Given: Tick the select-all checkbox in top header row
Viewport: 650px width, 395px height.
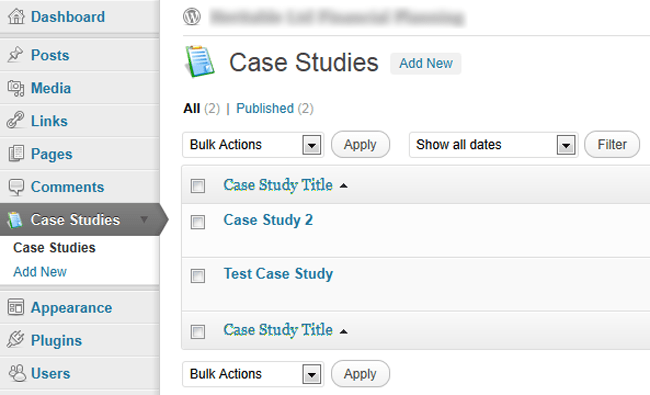Looking at the screenshot, I should coord(198,186).
